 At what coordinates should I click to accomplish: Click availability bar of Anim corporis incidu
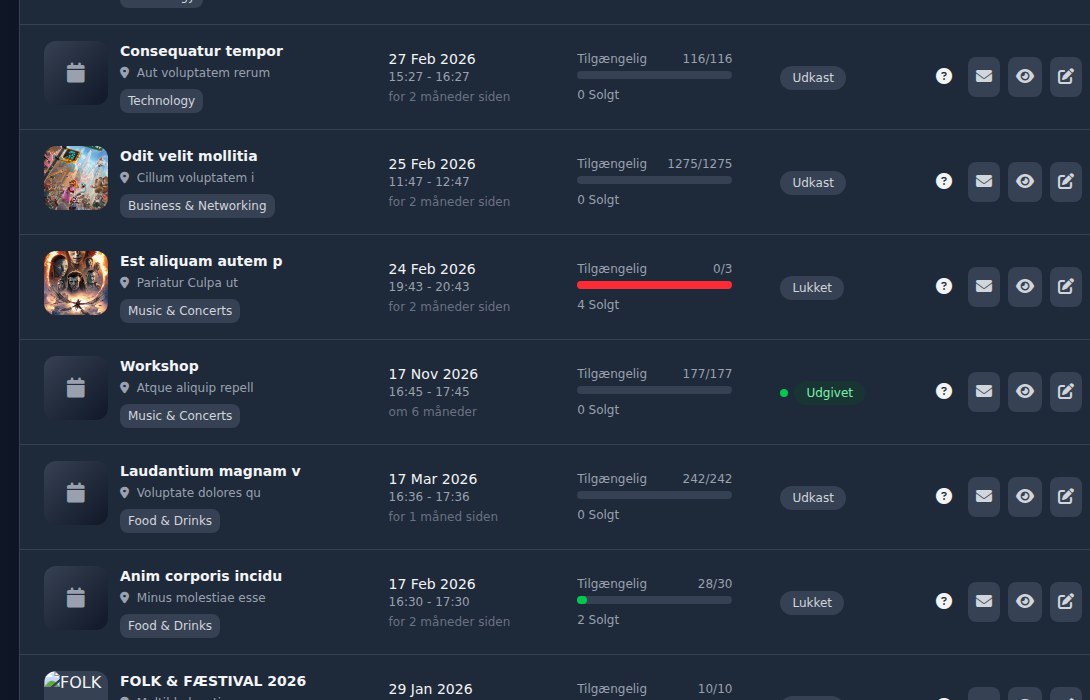pyautogui.click(x=654, y=600)
